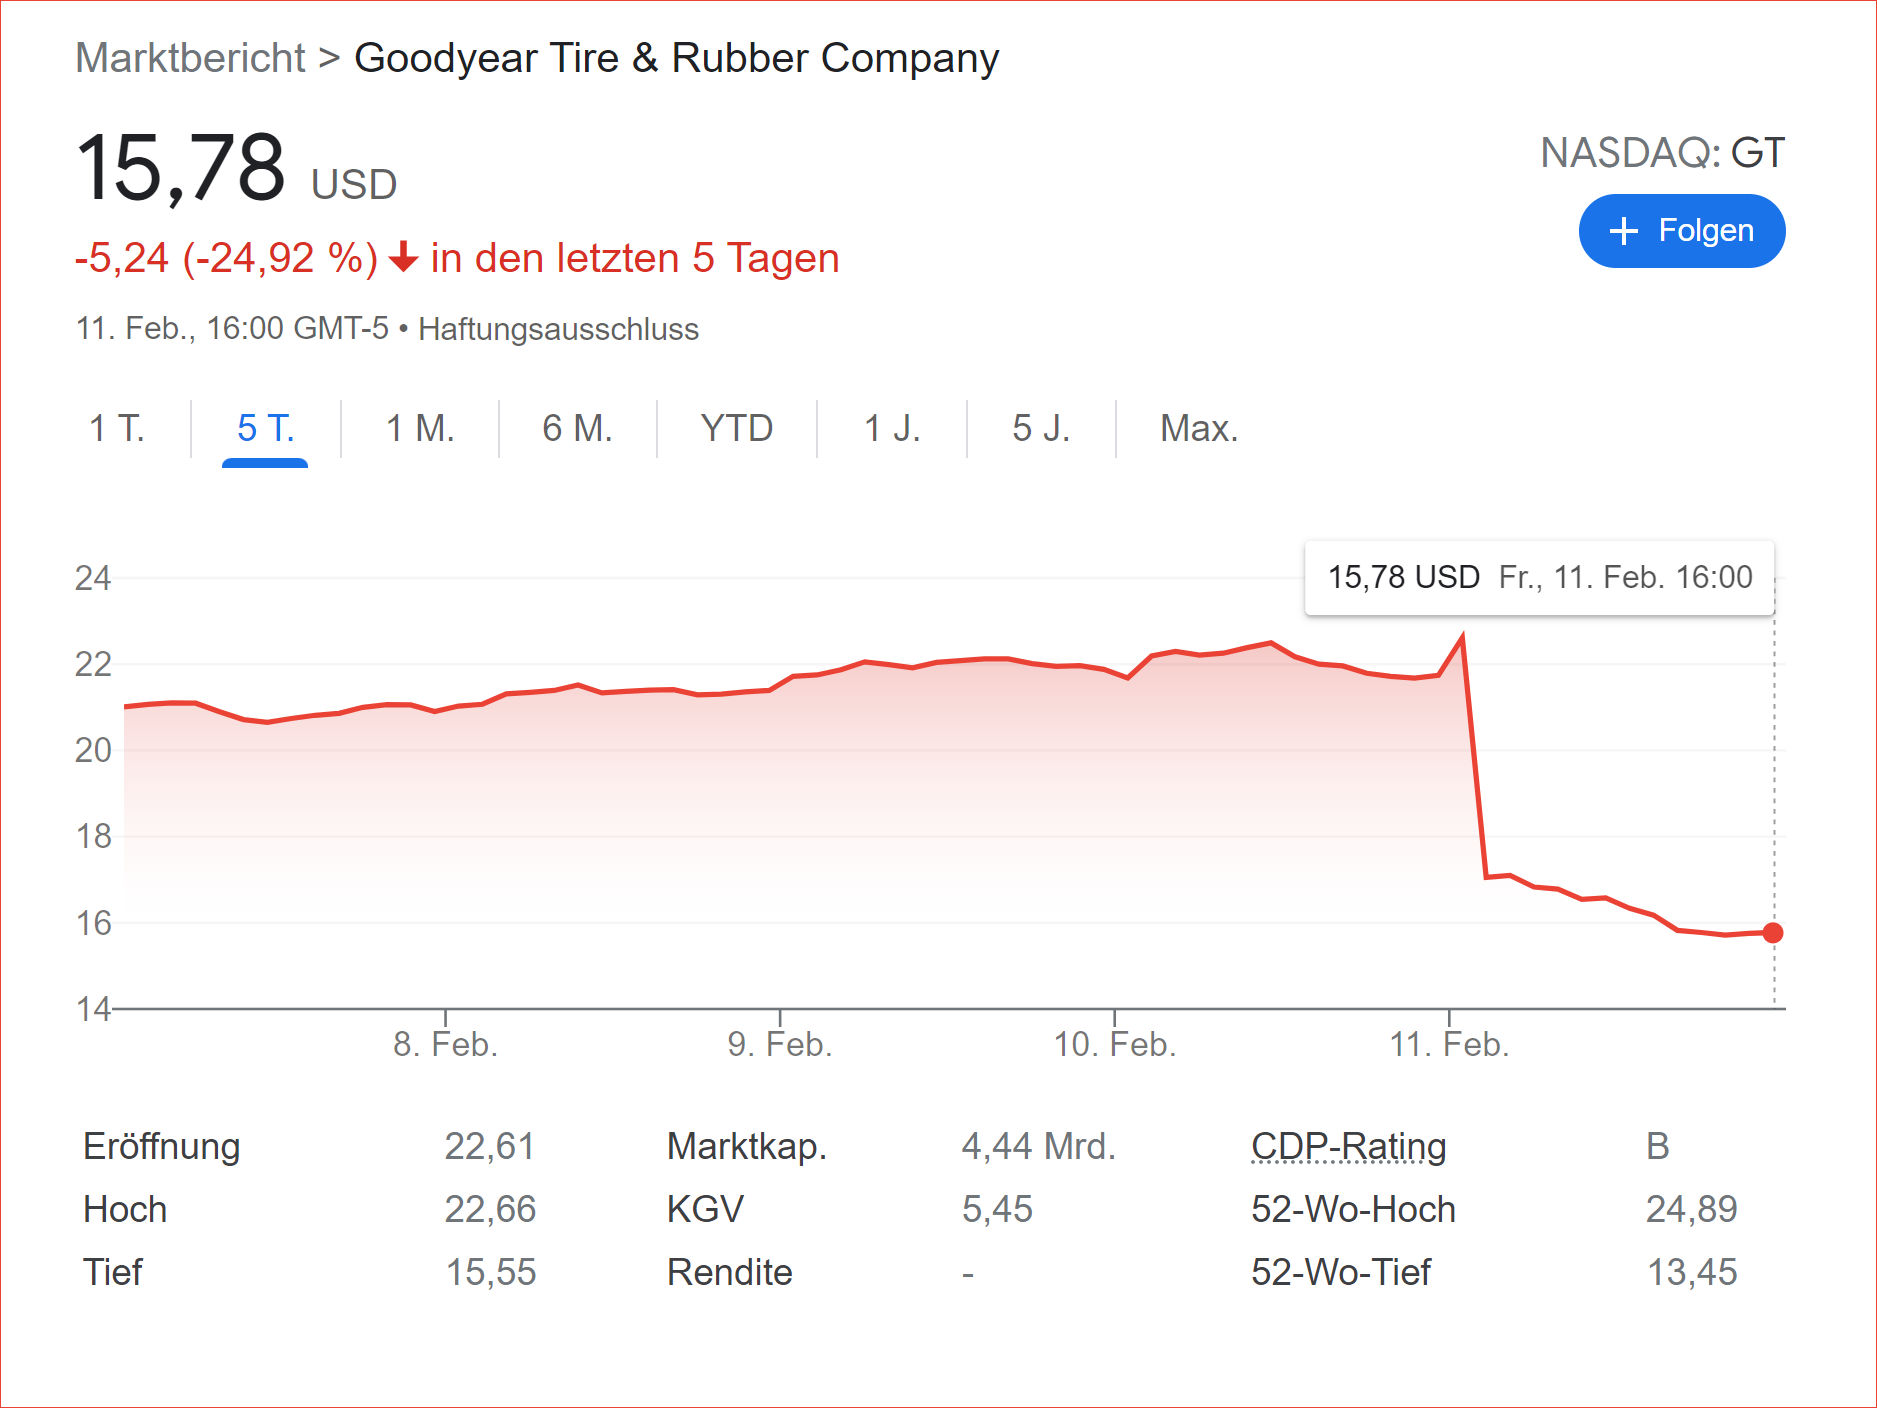Click the red down arrow icon

(x=403, y=258)
